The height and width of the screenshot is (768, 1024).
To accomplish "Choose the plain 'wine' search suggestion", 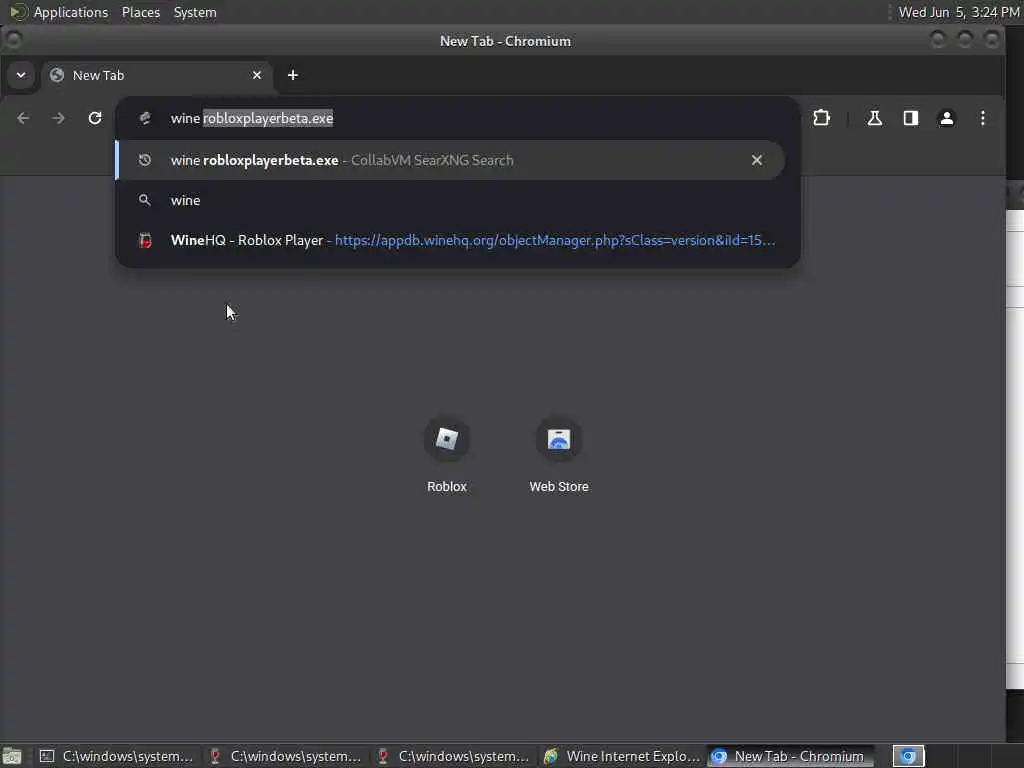I will 450,200.
